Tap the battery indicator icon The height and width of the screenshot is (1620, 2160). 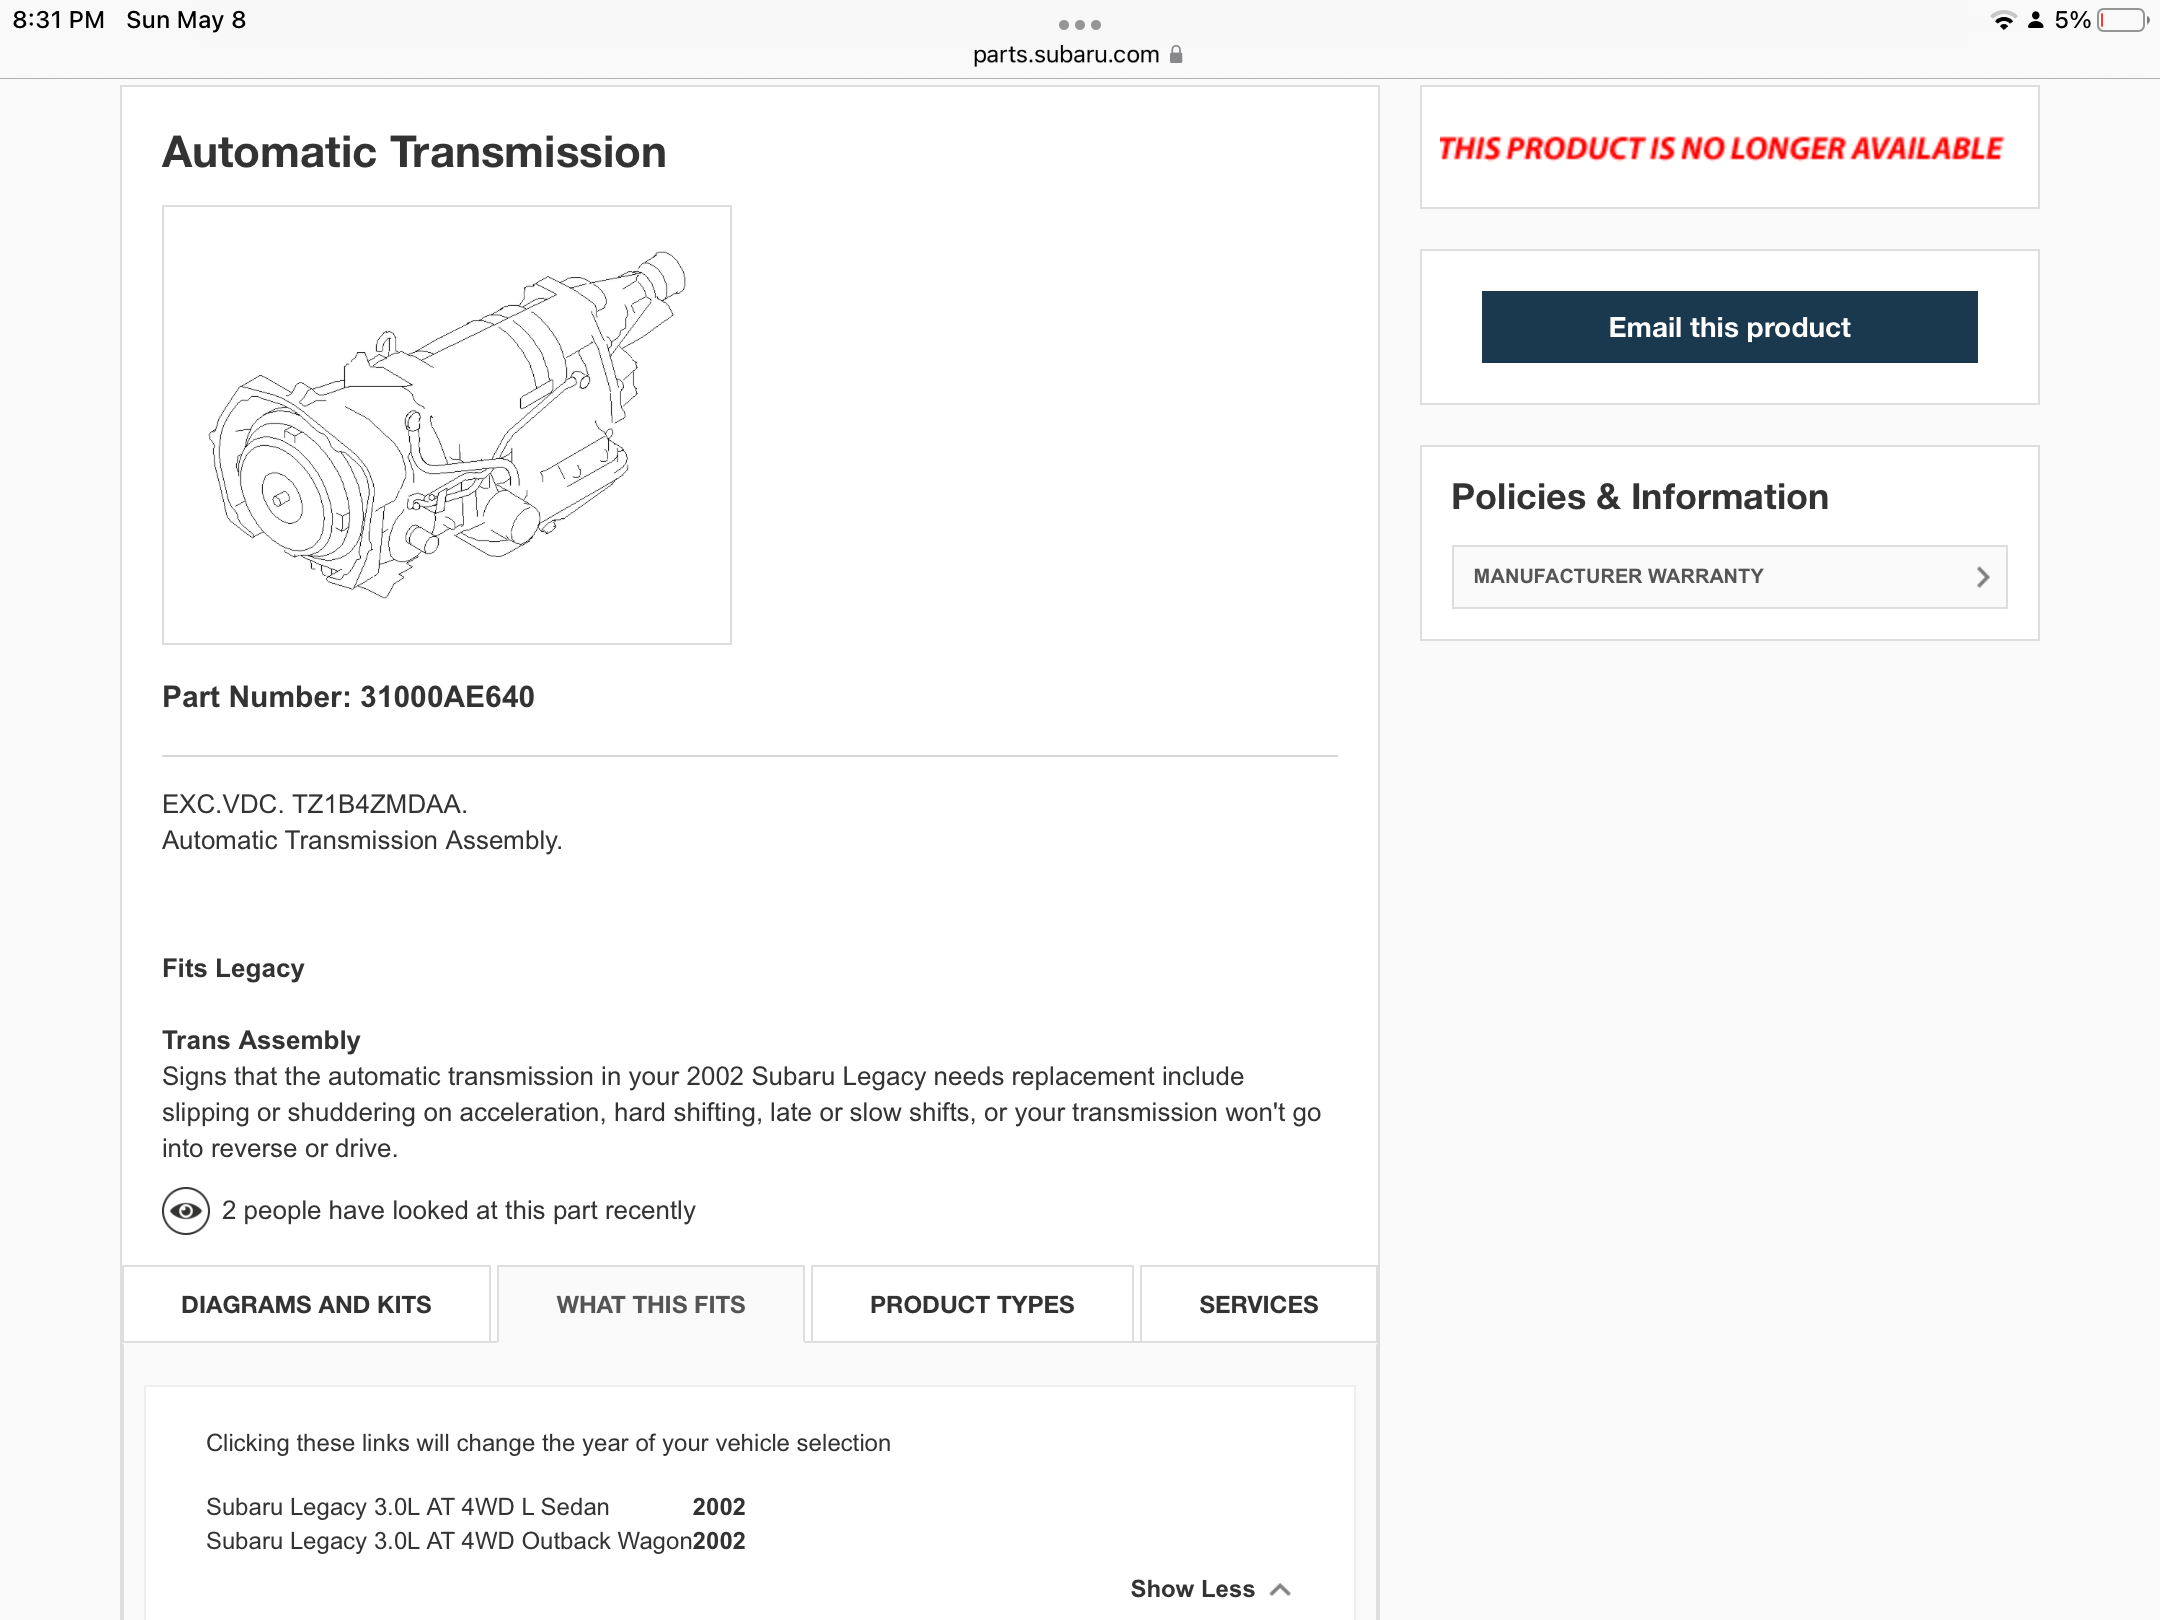click(x=2122, y=21)
